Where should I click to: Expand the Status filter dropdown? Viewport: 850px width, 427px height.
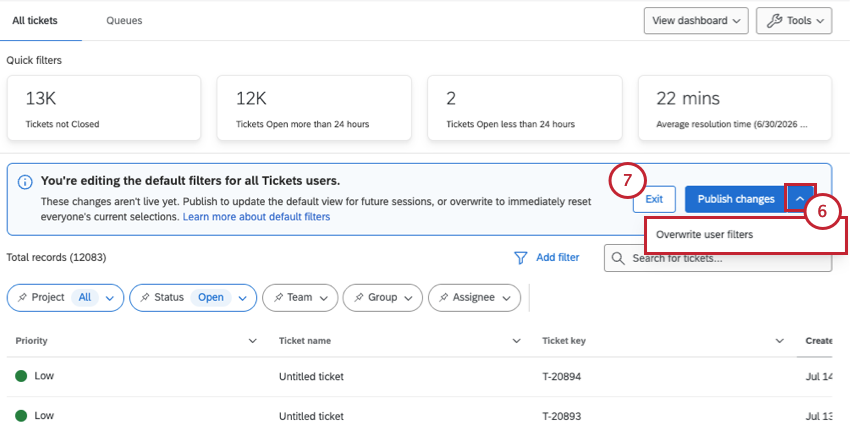pyautogui.click(x=243, y=298)
